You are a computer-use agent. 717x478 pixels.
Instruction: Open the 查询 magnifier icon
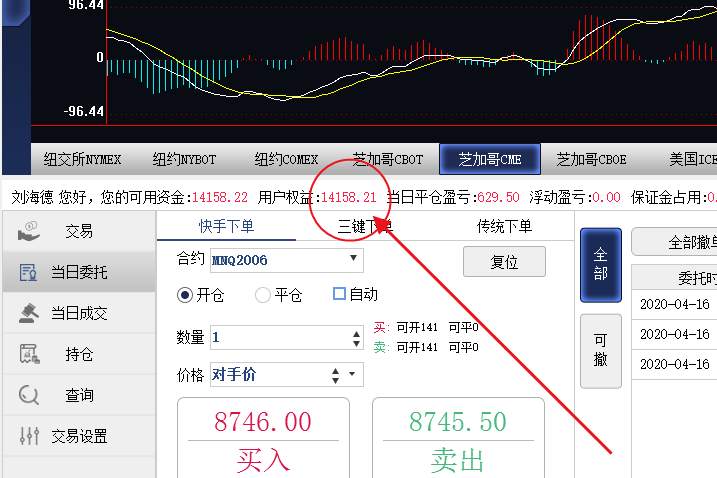29,395
